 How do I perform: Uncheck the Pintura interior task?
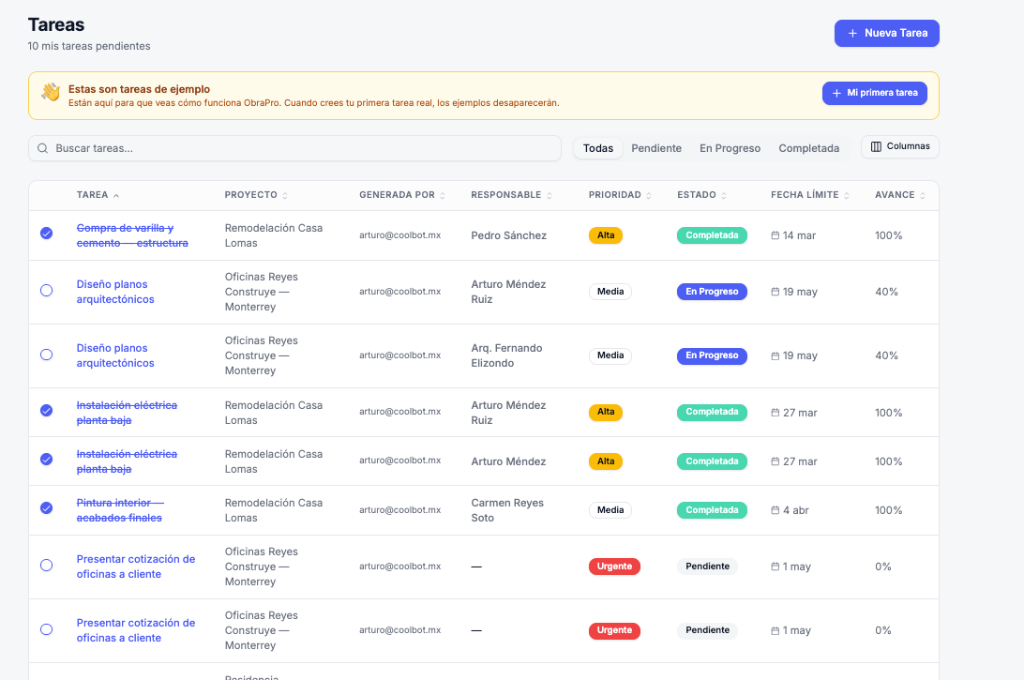pyautogui.click(x=46, y=508)
